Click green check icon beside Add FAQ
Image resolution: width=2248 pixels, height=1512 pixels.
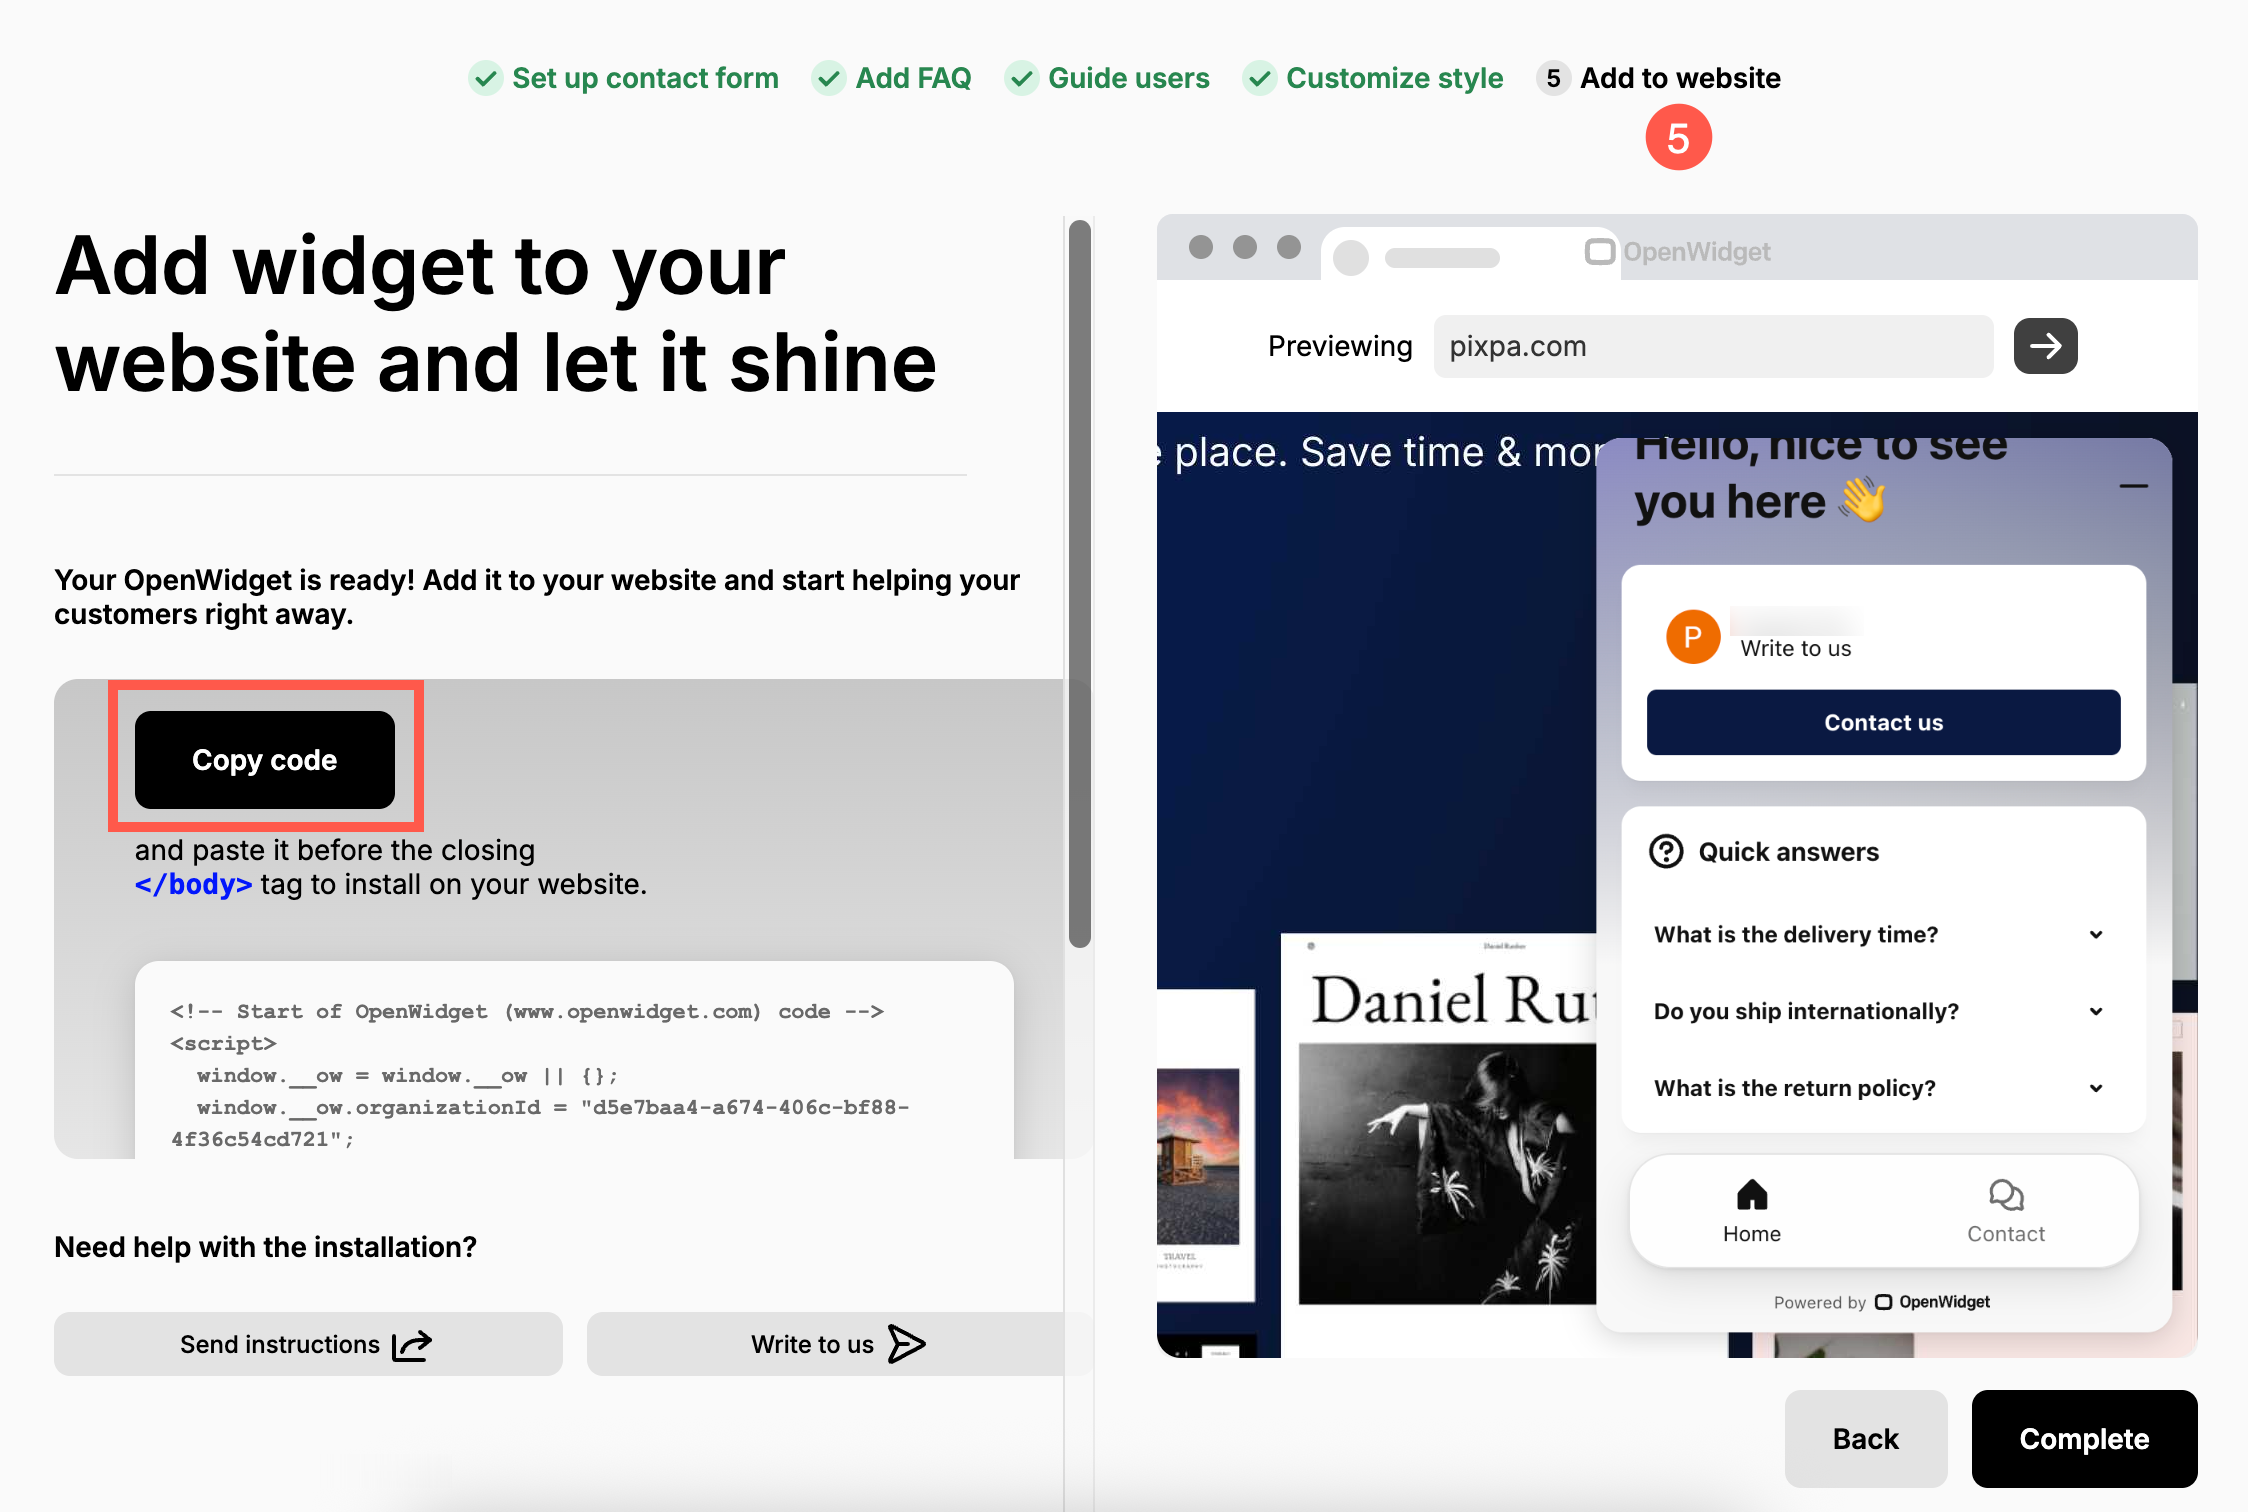(x=829, y=78)
